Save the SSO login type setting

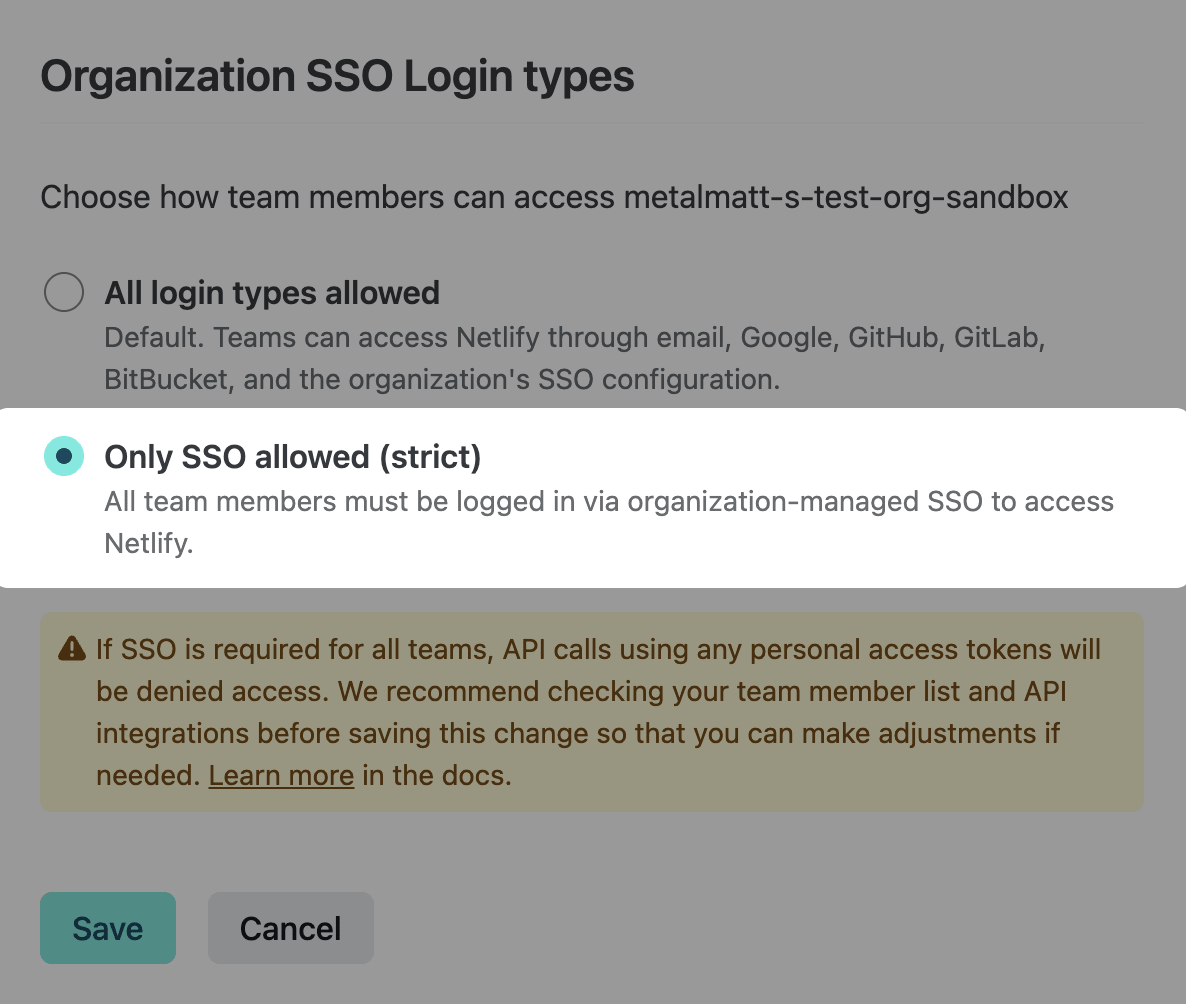(x=108, y=928)
